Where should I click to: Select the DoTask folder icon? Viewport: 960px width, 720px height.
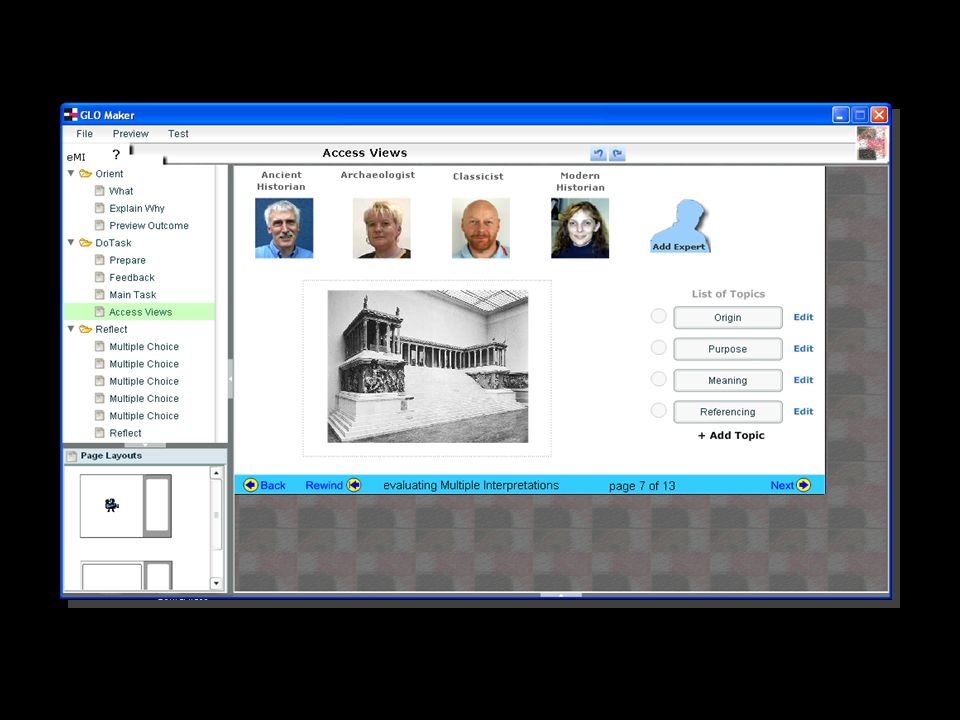coord(86,243)
